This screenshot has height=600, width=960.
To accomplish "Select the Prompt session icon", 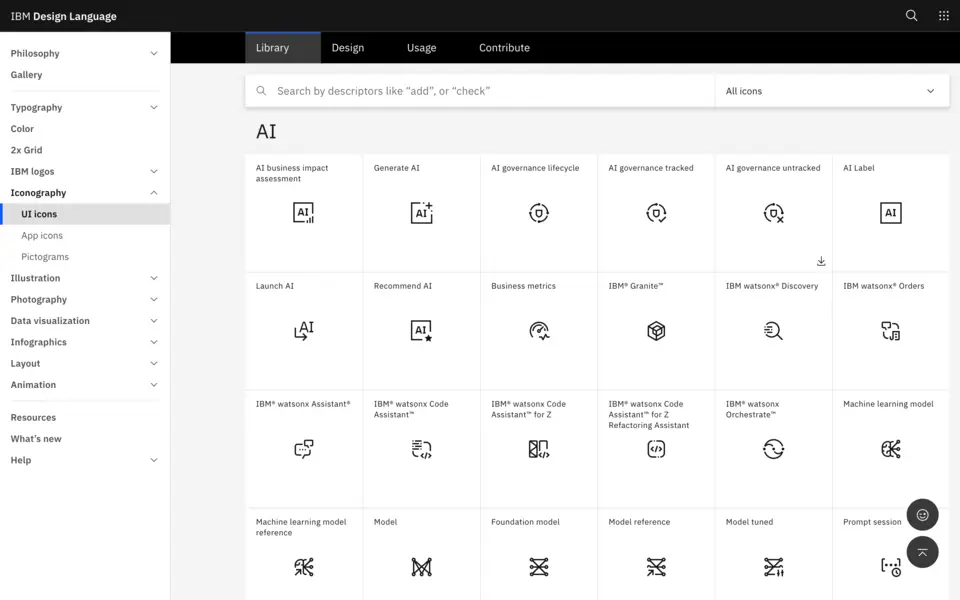I will (891, 567).
